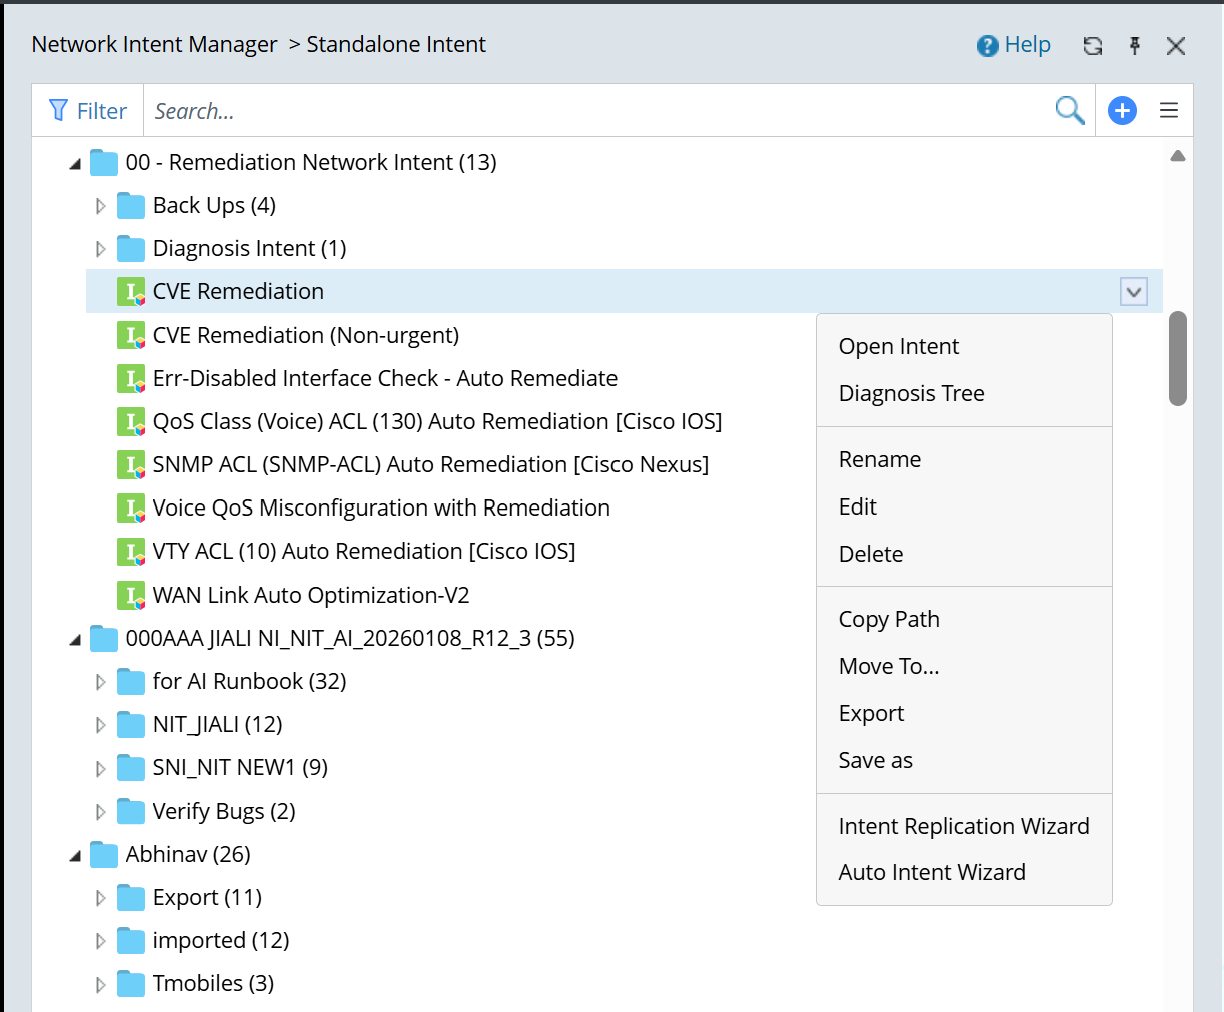
Task: Choose Open Intent from context menu
Action: pyautogui.click(x=898, y=347)
